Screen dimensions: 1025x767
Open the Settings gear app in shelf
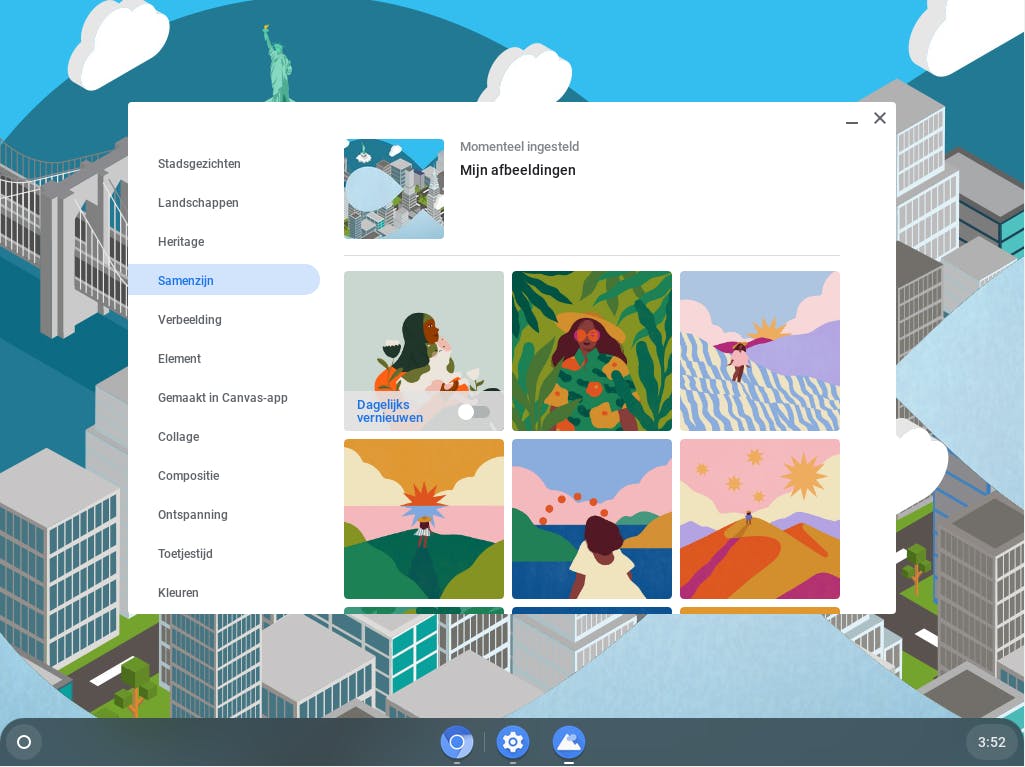[513, 742]
